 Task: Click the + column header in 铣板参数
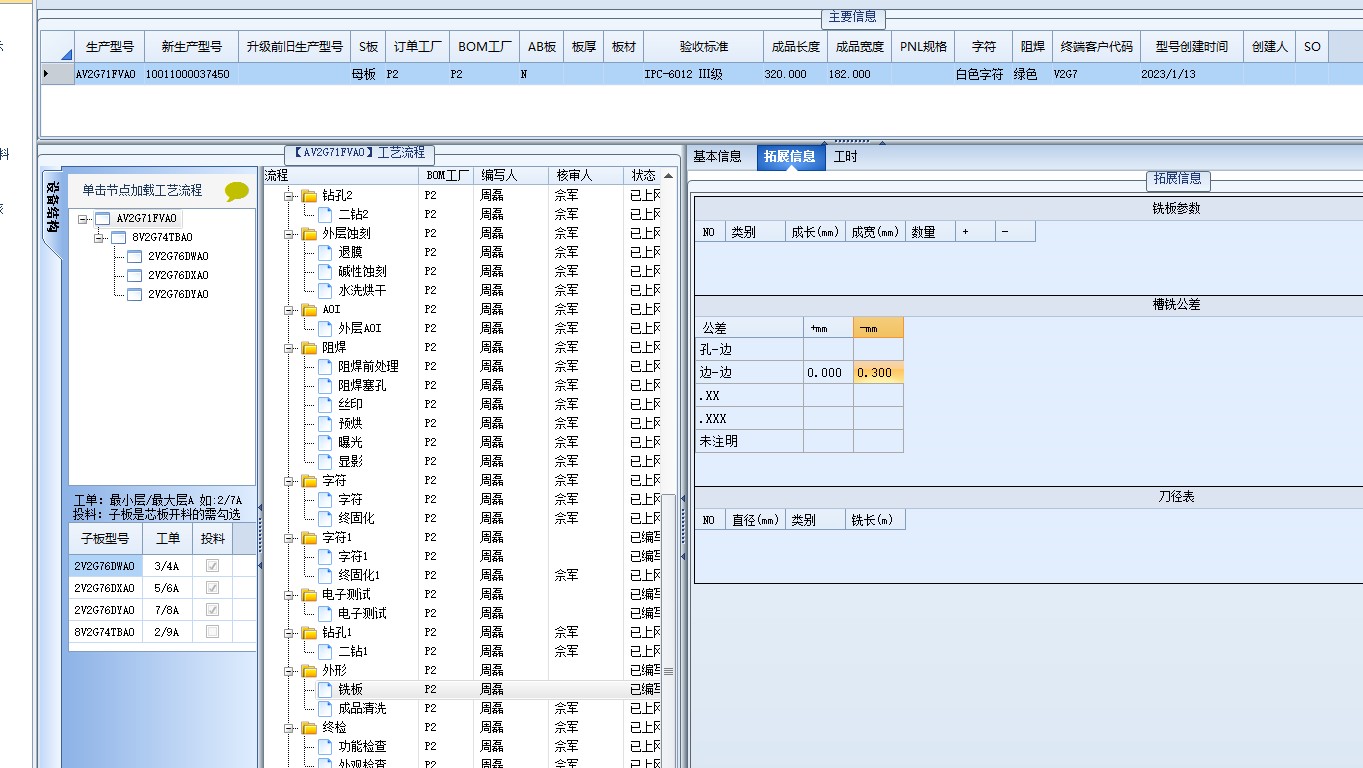[975, 232]
